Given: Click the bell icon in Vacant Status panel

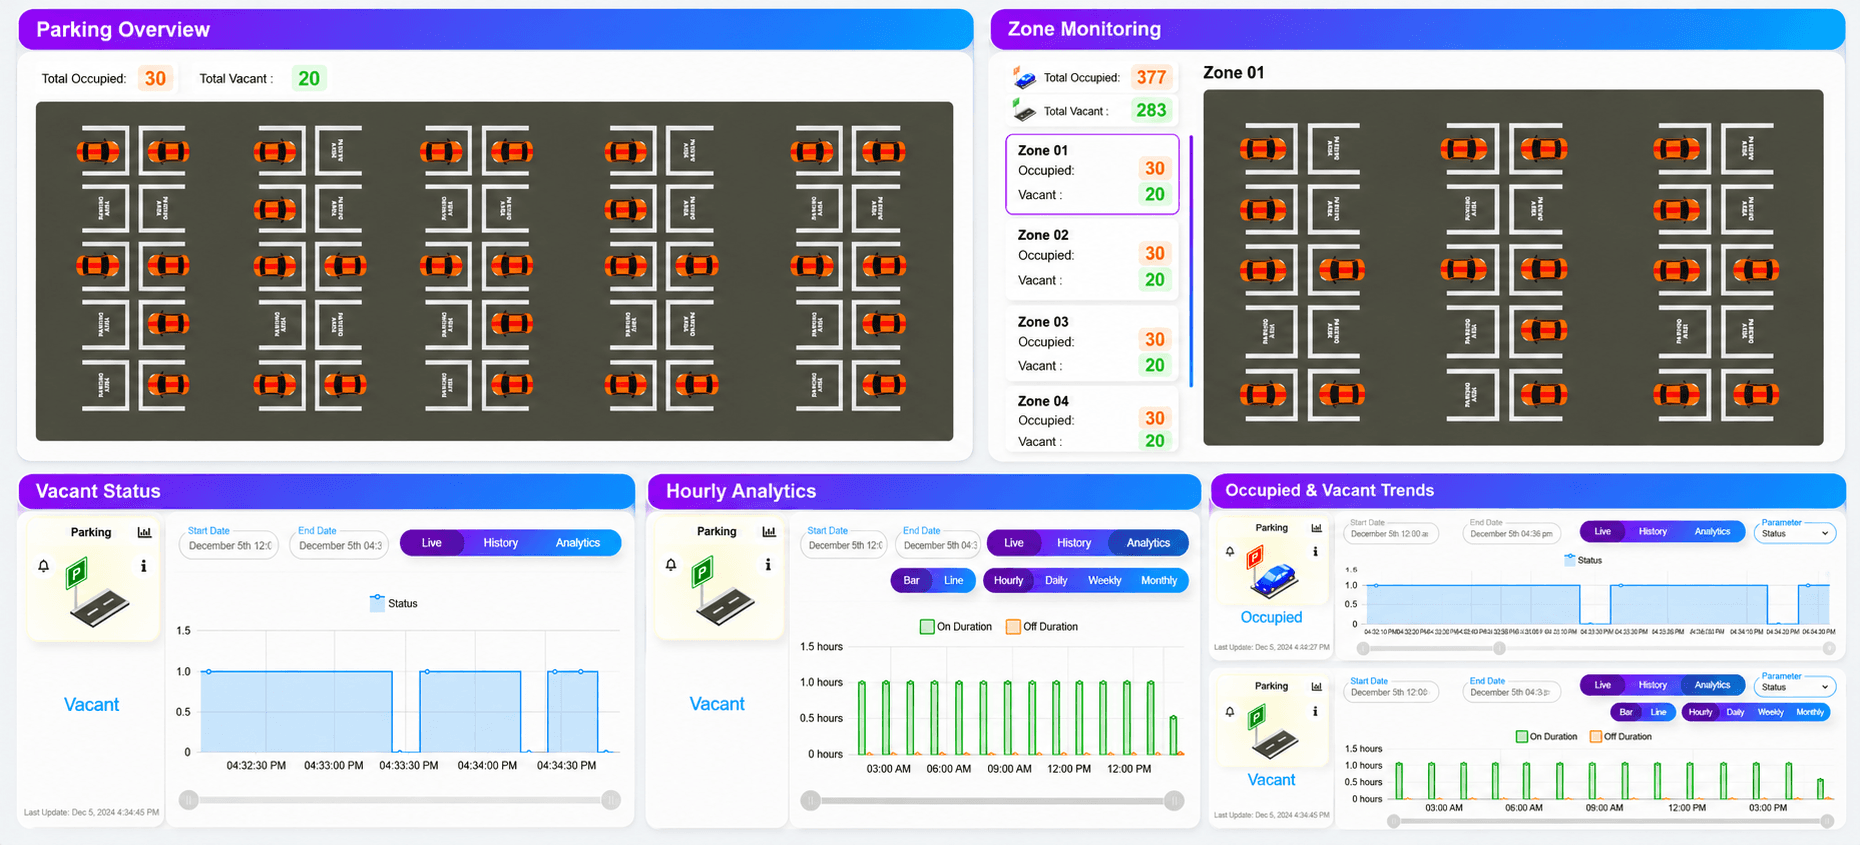Looking at the screenshot, I should click(x=44, y=566).
